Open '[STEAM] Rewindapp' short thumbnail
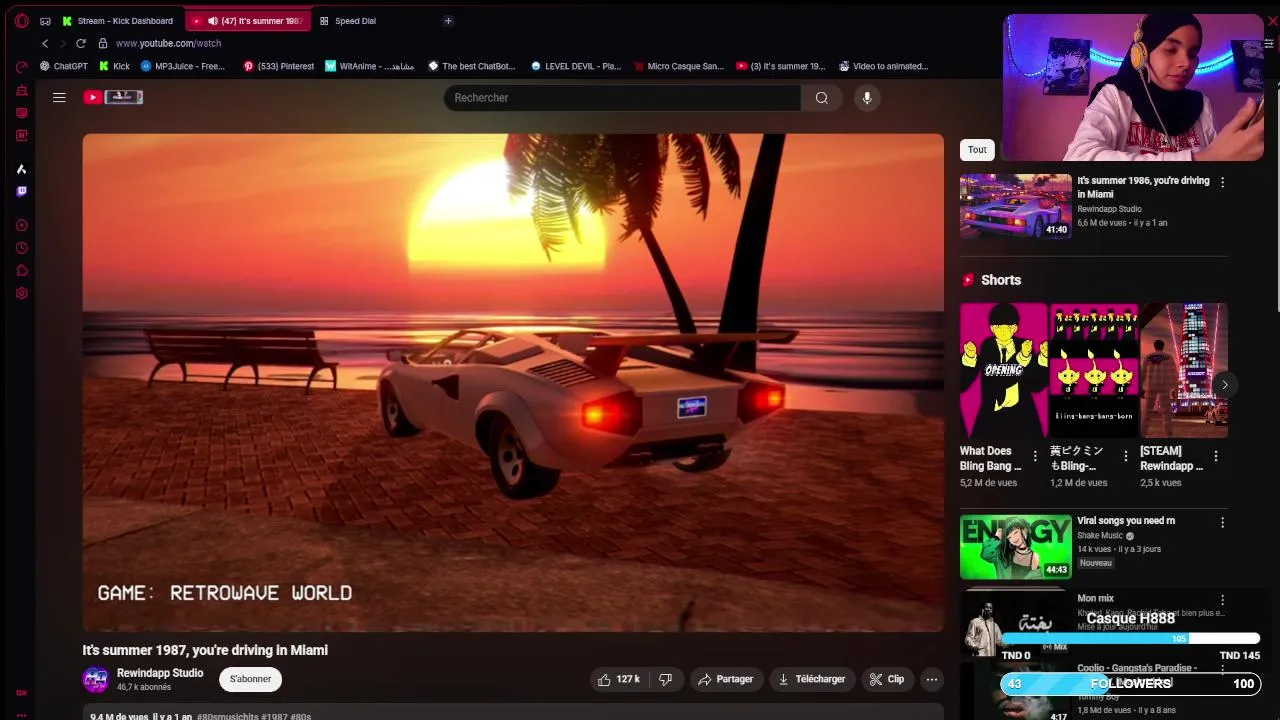The image size is (1280, 720). click(1184, 370)
